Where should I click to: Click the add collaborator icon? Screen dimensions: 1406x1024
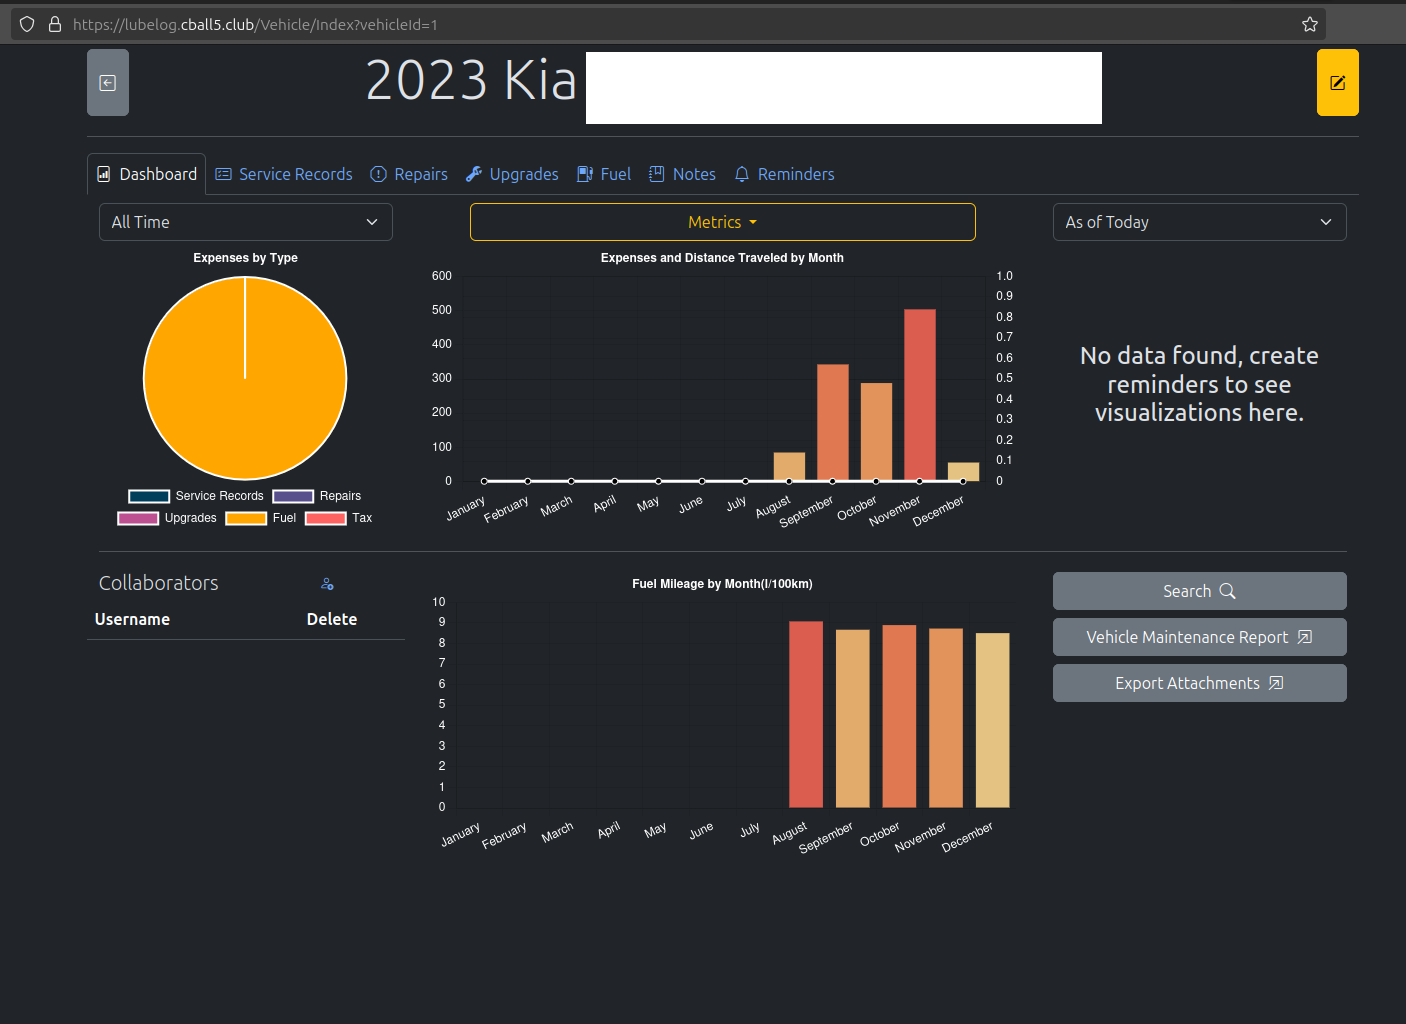(327, 584)
